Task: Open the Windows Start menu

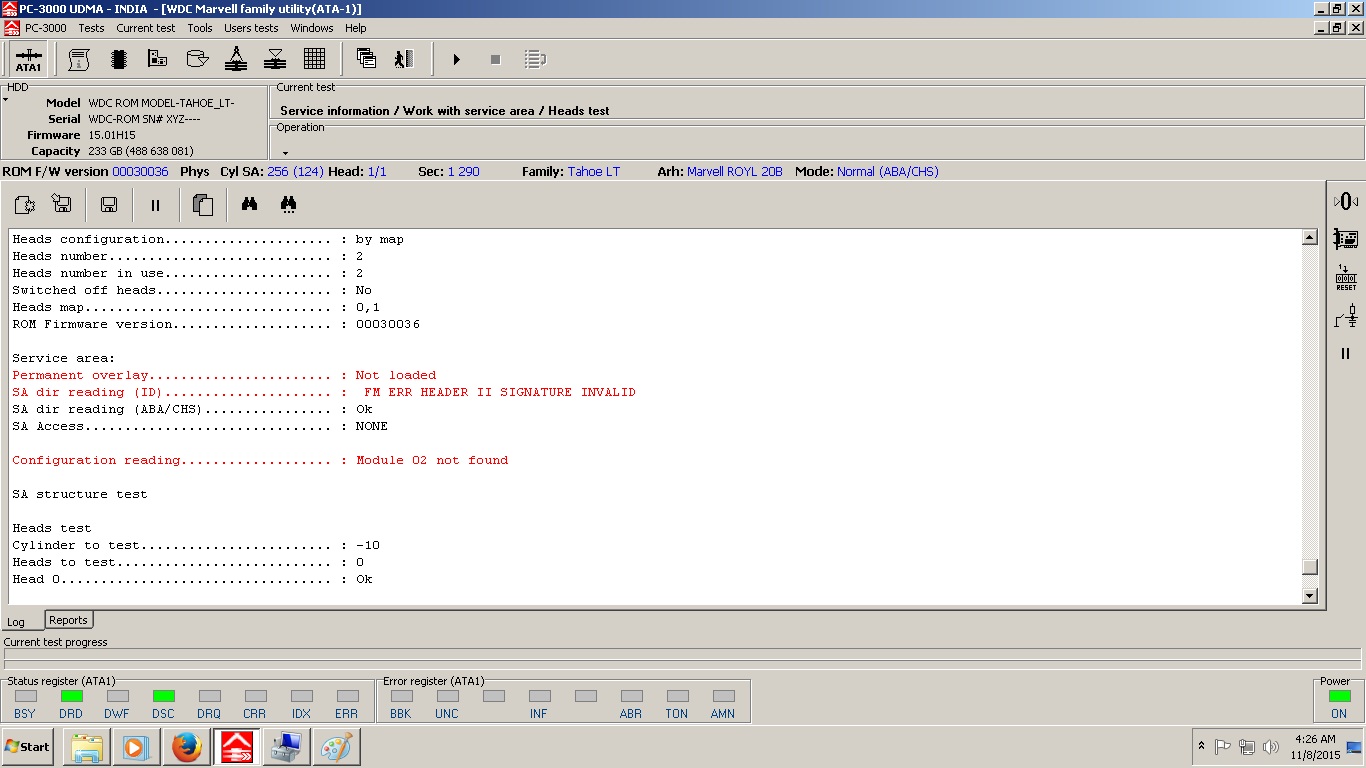Action: (x=28, y=747)
